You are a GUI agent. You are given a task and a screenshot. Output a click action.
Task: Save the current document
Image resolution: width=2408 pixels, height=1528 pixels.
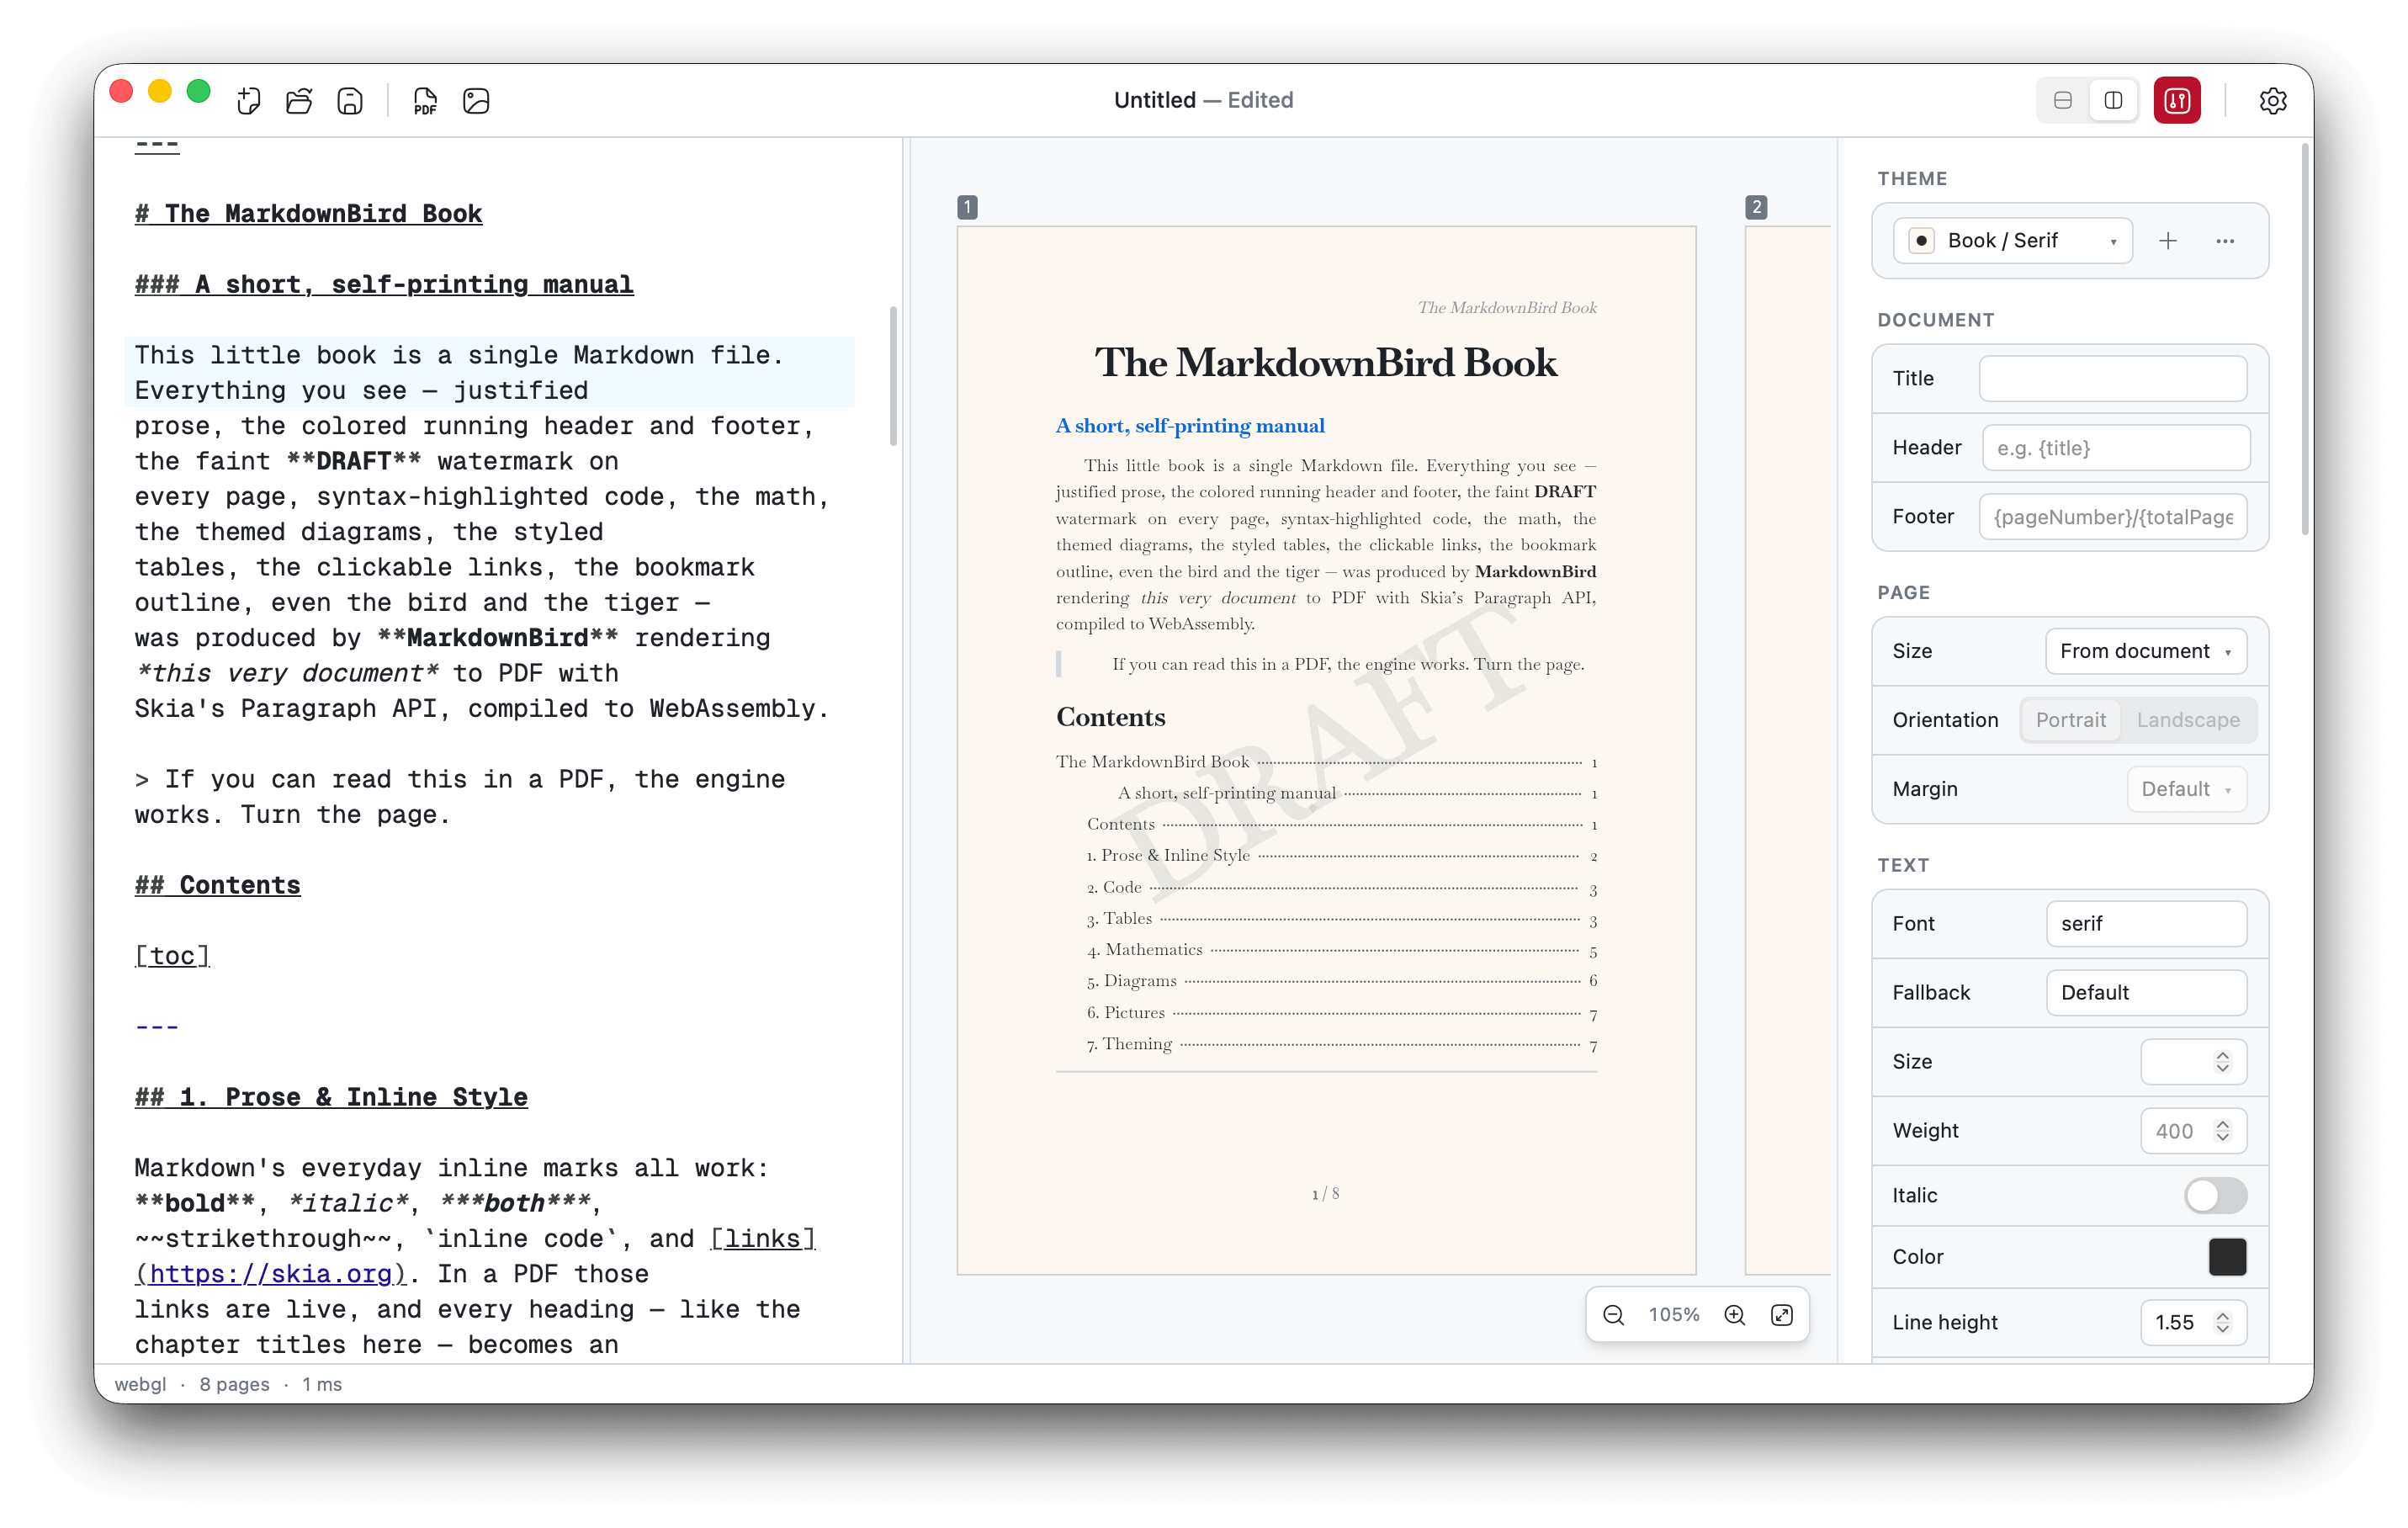(x=350, y=101)
